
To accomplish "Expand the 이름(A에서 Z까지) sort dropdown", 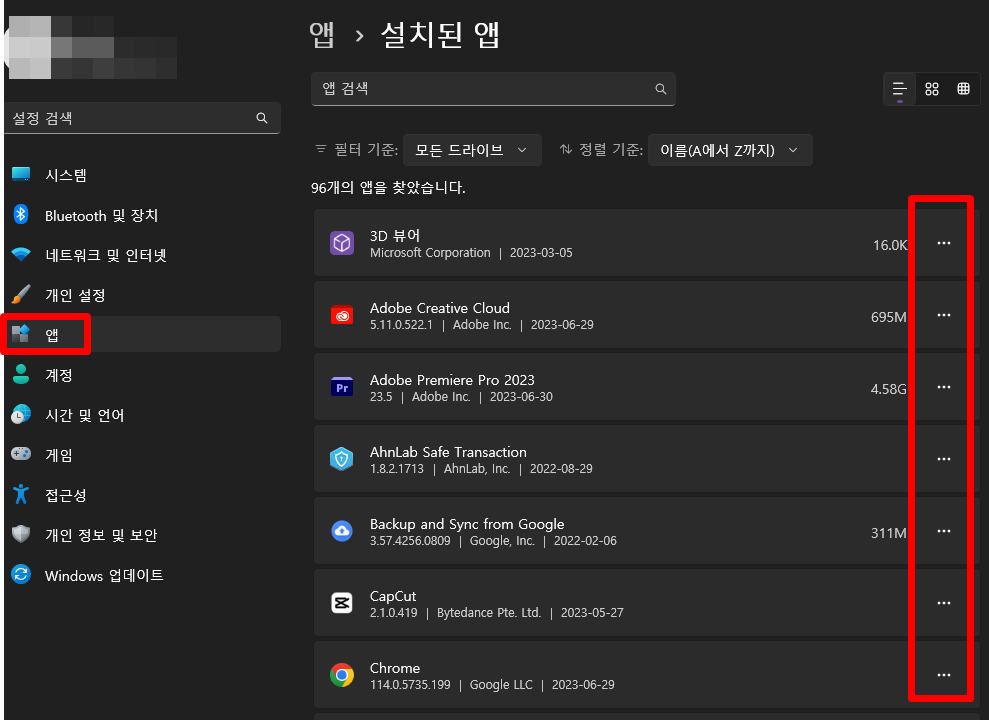I will (730, 150).
